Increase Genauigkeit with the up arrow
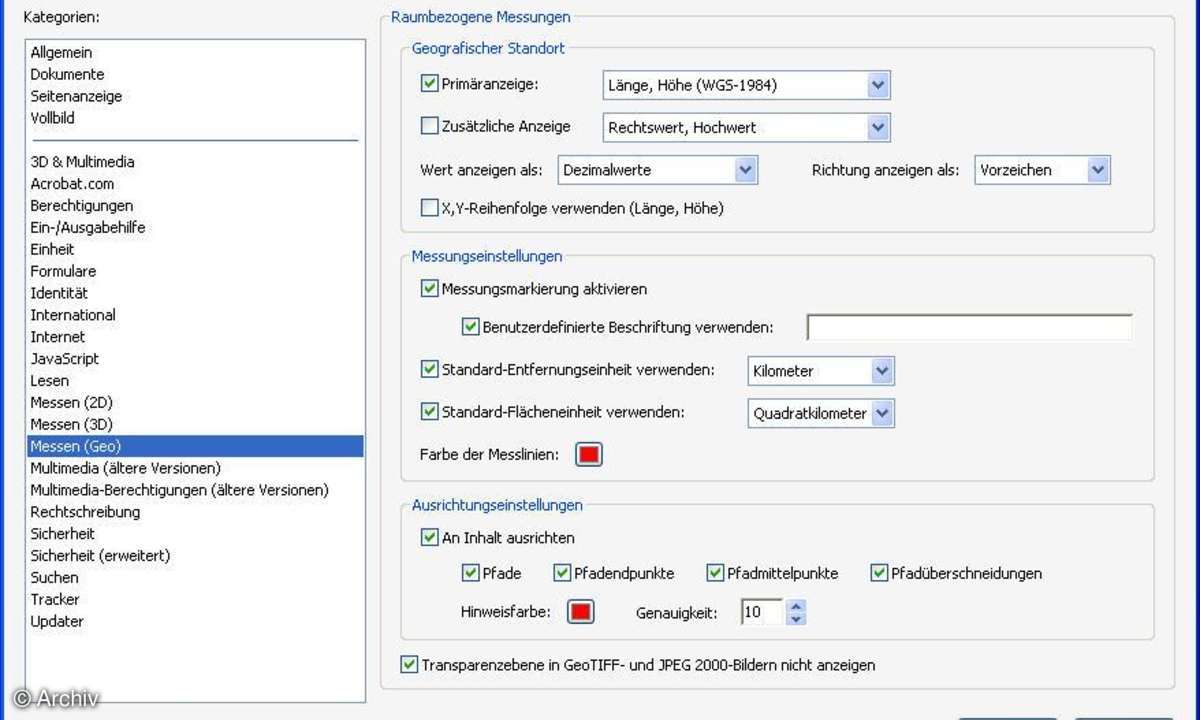1200x720 pixels. coord(796,606)
